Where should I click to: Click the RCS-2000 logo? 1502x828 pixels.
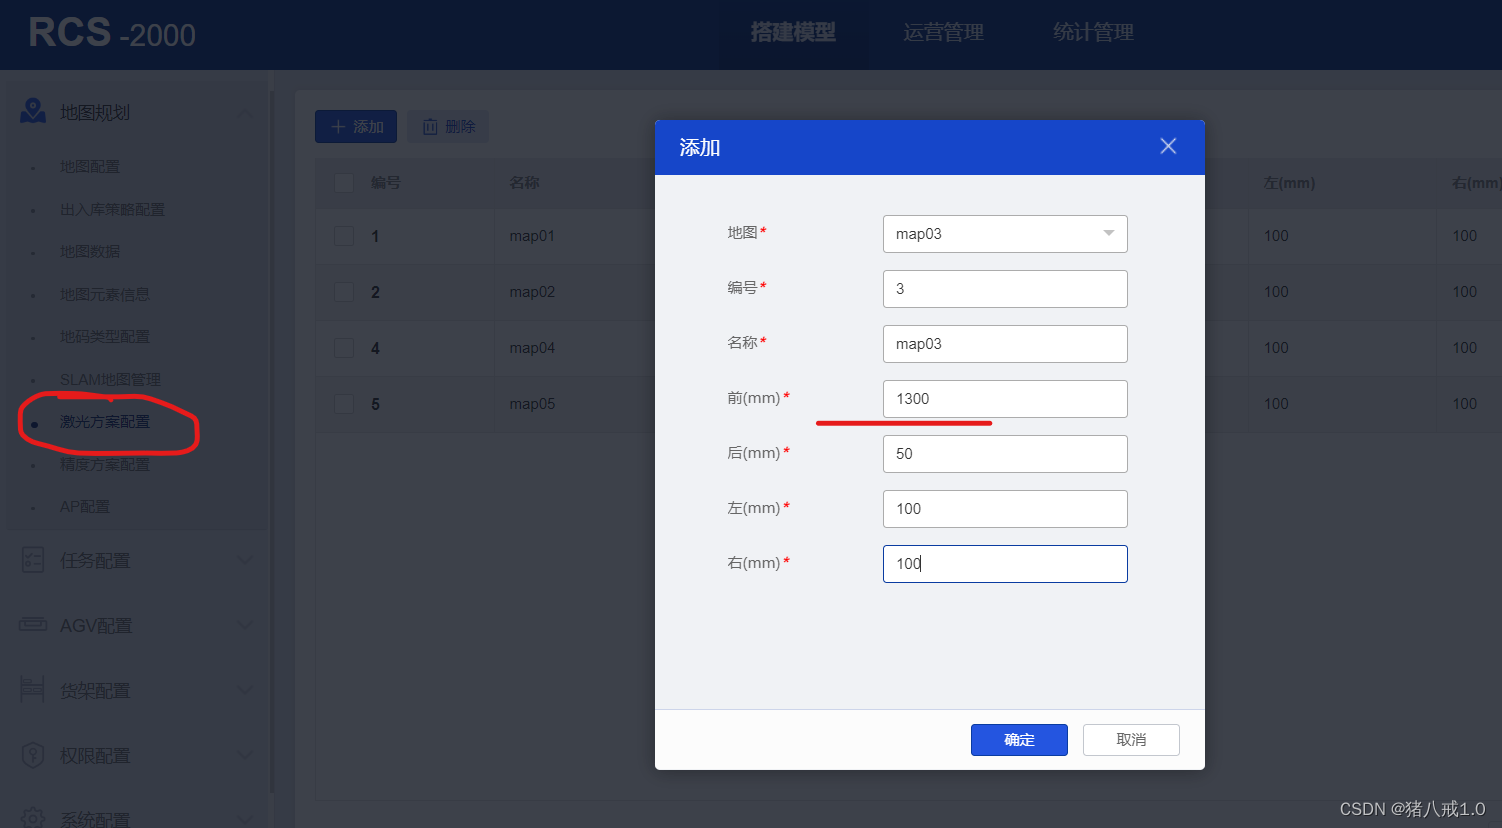(x=112, y=33)
